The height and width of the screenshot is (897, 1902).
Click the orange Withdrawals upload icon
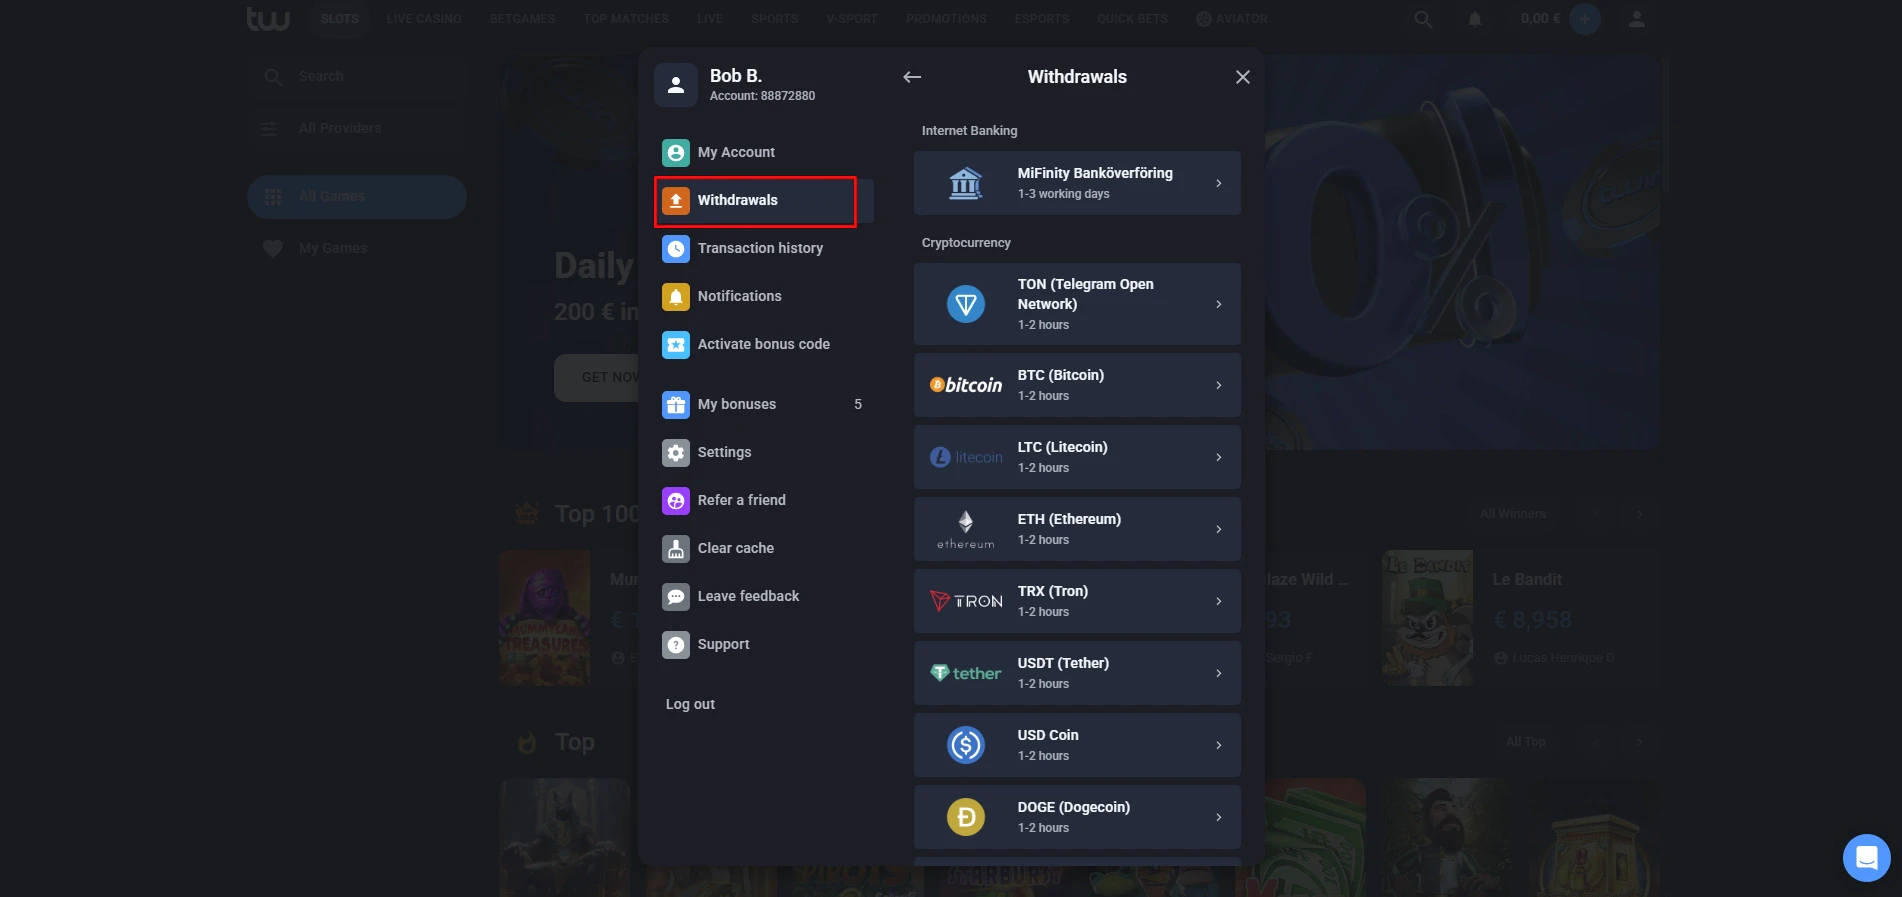click(x=676, y=201)
